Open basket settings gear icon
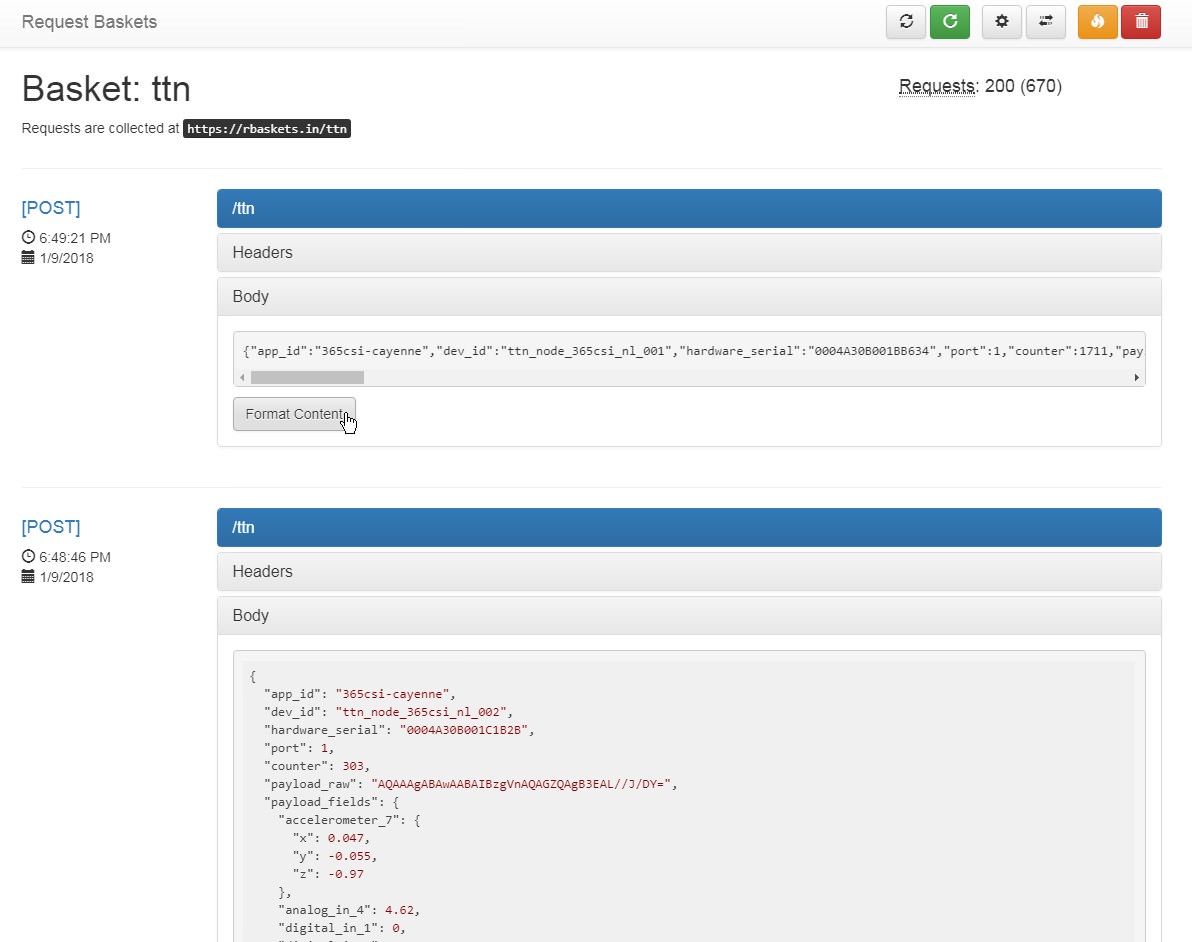Image resolution: width=1192 pixels, height=942 pixels. tap(1002, 22)
